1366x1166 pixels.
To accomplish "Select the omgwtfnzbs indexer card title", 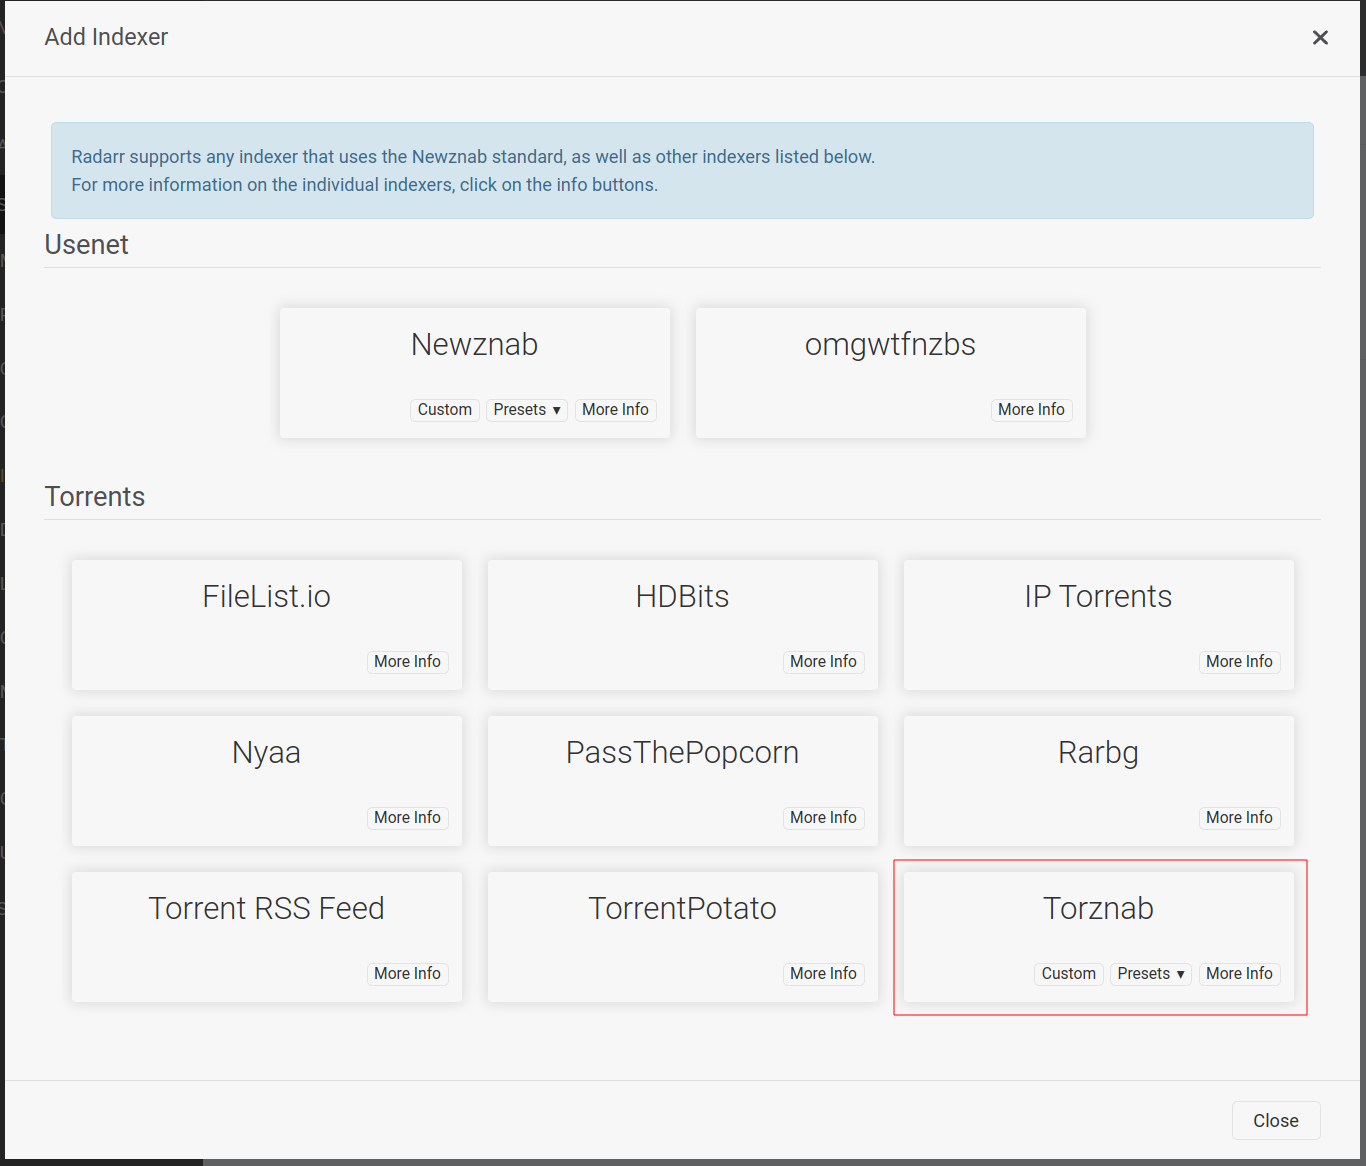I will [890, 344].
